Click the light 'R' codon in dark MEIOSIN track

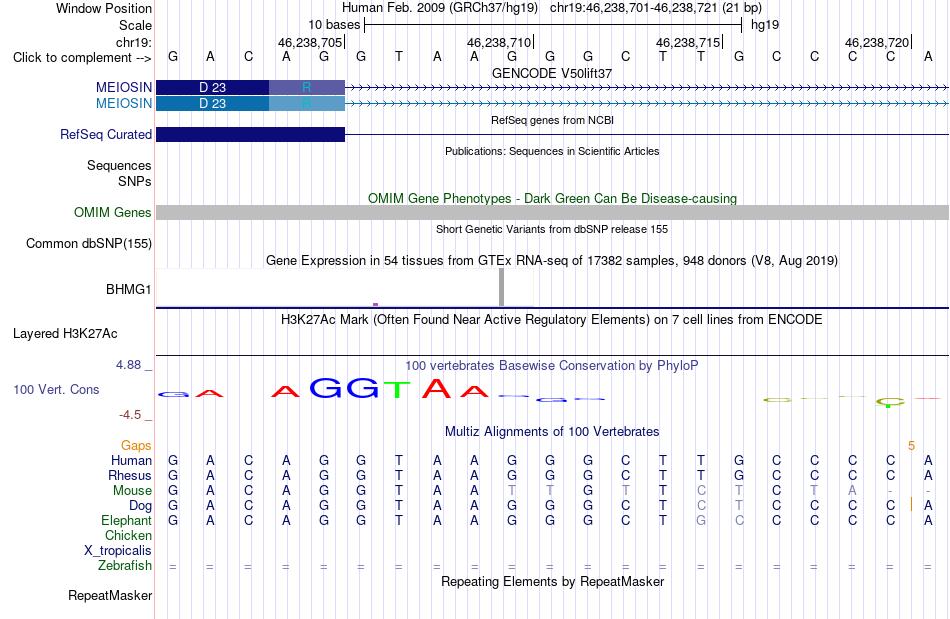pyautogui.click(x=307, y=87)
